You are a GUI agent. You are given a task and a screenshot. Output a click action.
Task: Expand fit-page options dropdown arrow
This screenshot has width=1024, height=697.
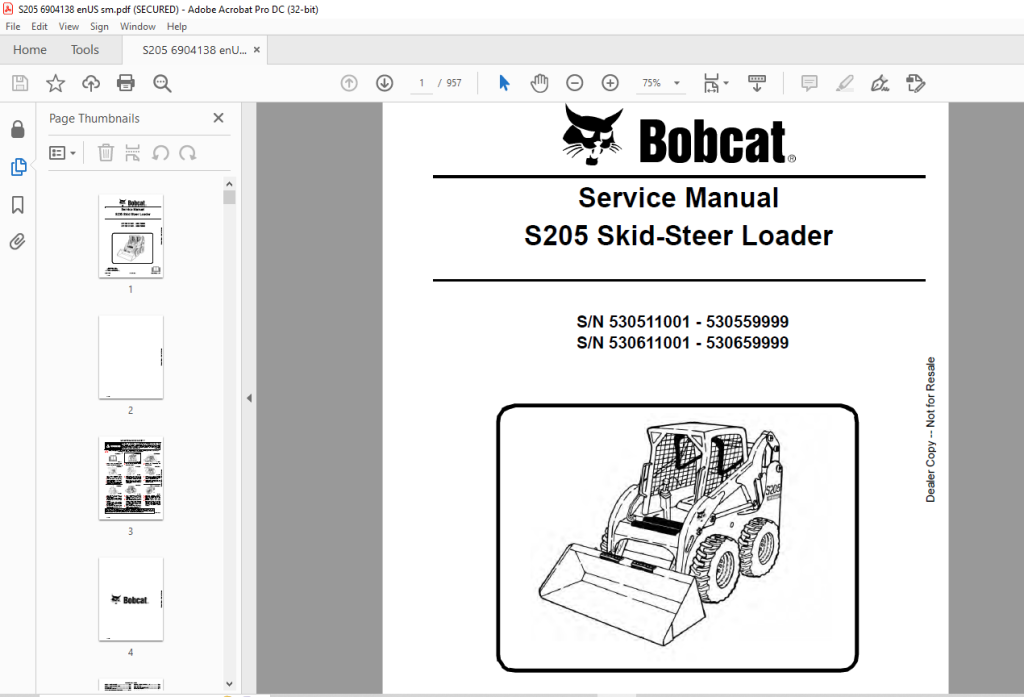click(x=726, y=83)
